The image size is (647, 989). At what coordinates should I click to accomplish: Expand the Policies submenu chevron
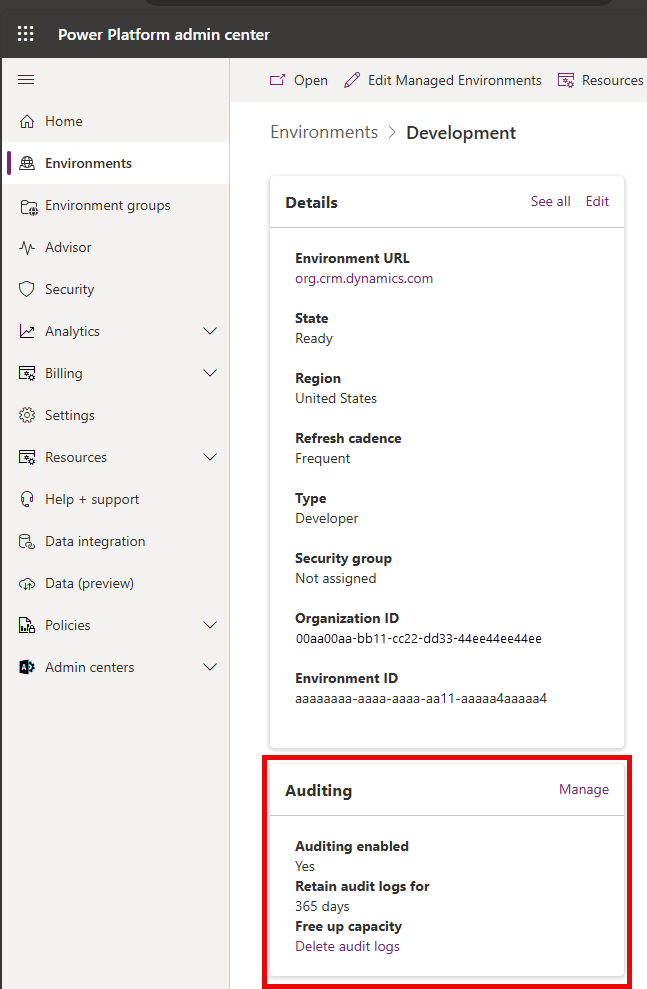pos(210,625)
